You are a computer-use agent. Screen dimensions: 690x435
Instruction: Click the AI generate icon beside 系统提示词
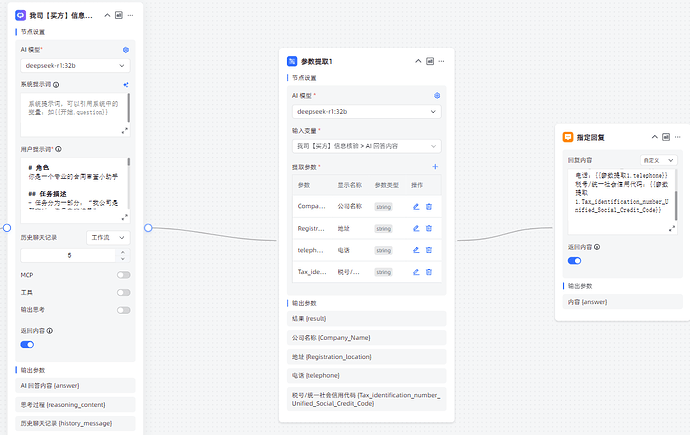[x=126, y=85]
